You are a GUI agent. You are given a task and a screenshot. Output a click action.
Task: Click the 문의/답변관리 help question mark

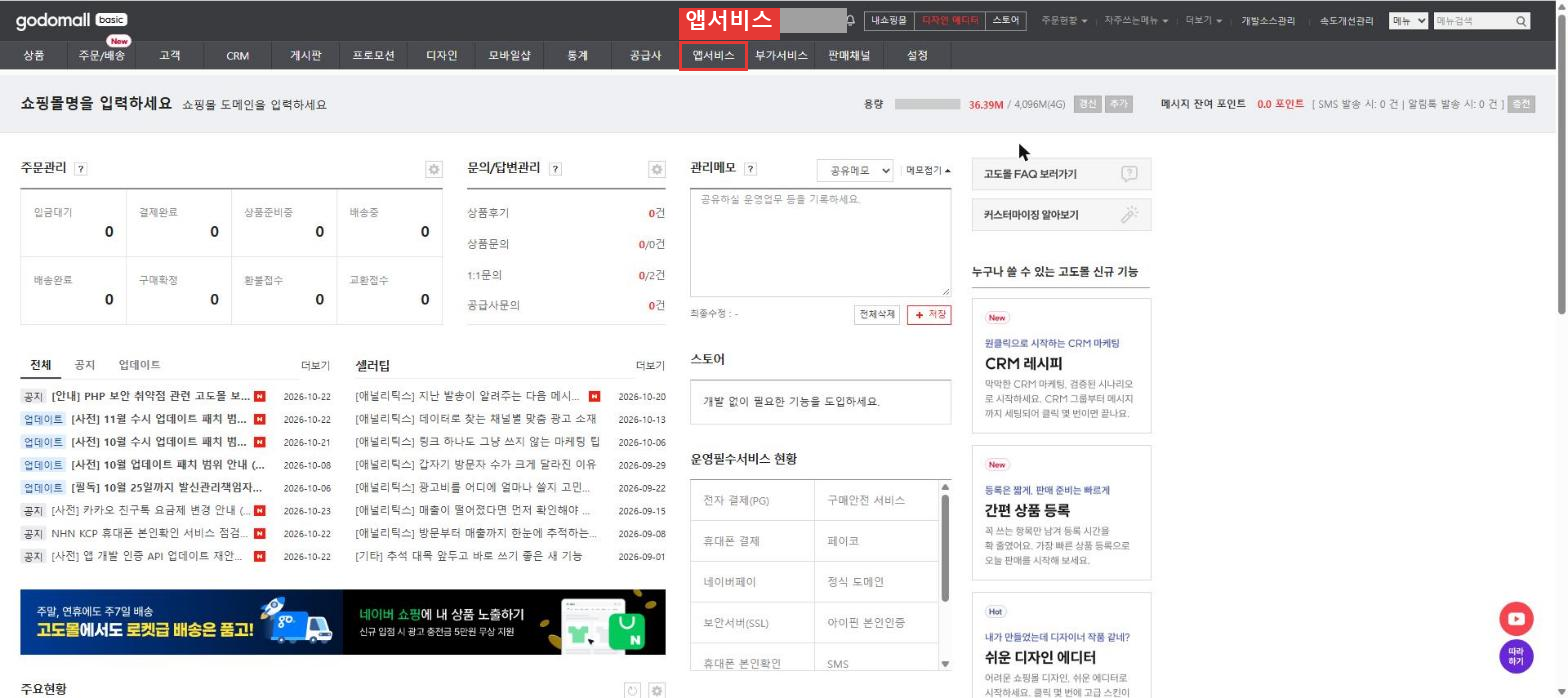click(555, 169)
